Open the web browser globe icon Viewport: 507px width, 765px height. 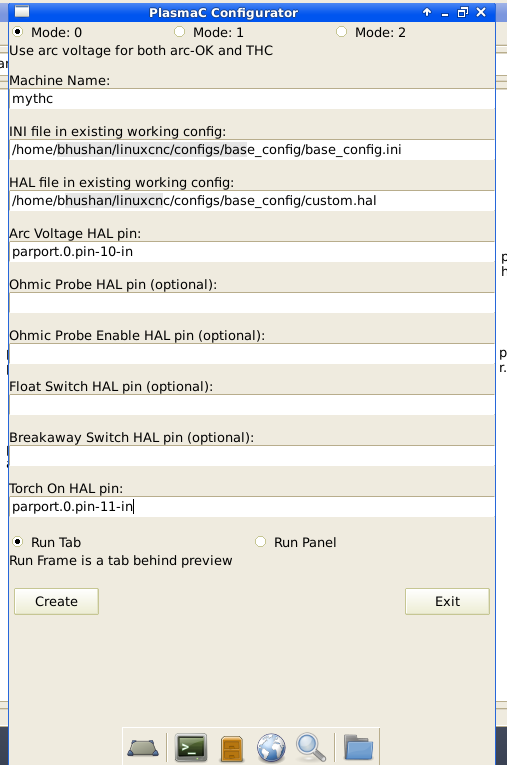click(271, 747)
